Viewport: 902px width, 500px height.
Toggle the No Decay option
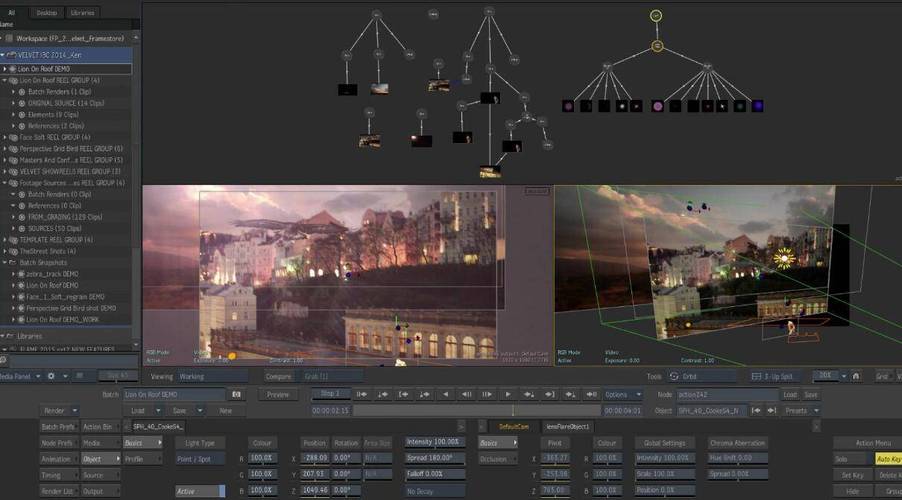coord(435,491)
